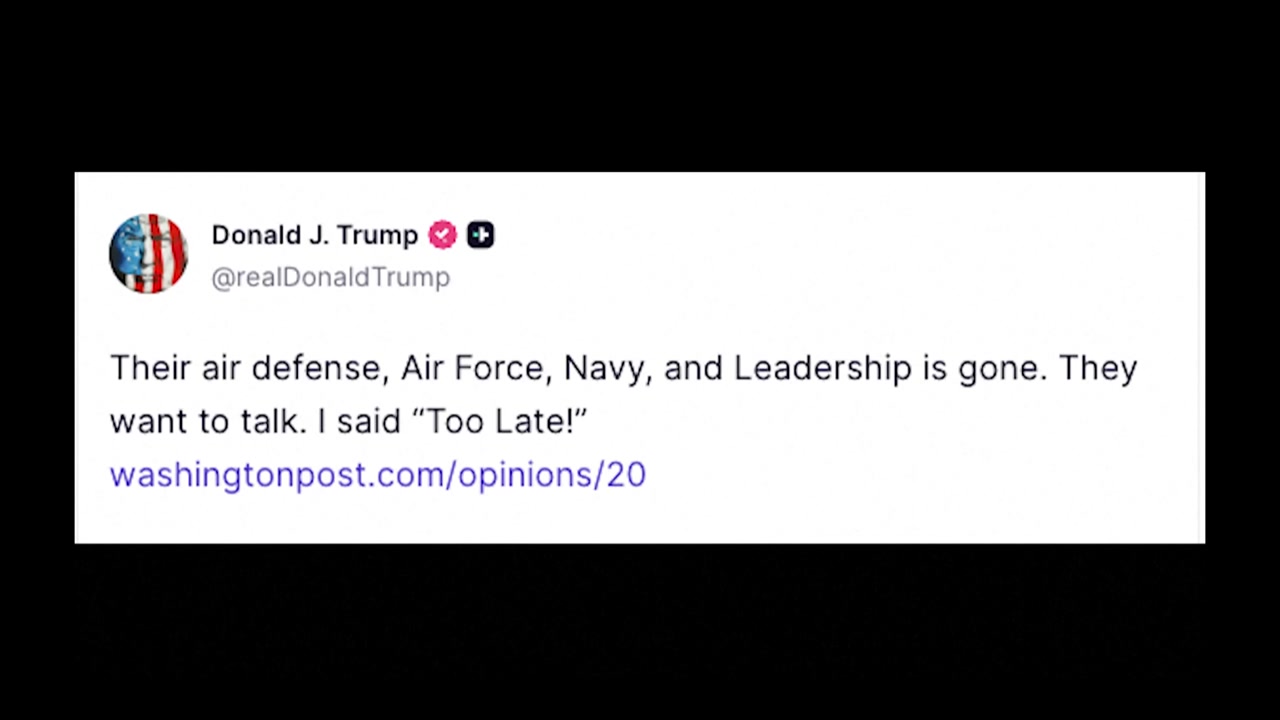Viewport: 1280px width, 720px height.
Task: Open the Donald J. Trump display name
Action: coord(314,235)
